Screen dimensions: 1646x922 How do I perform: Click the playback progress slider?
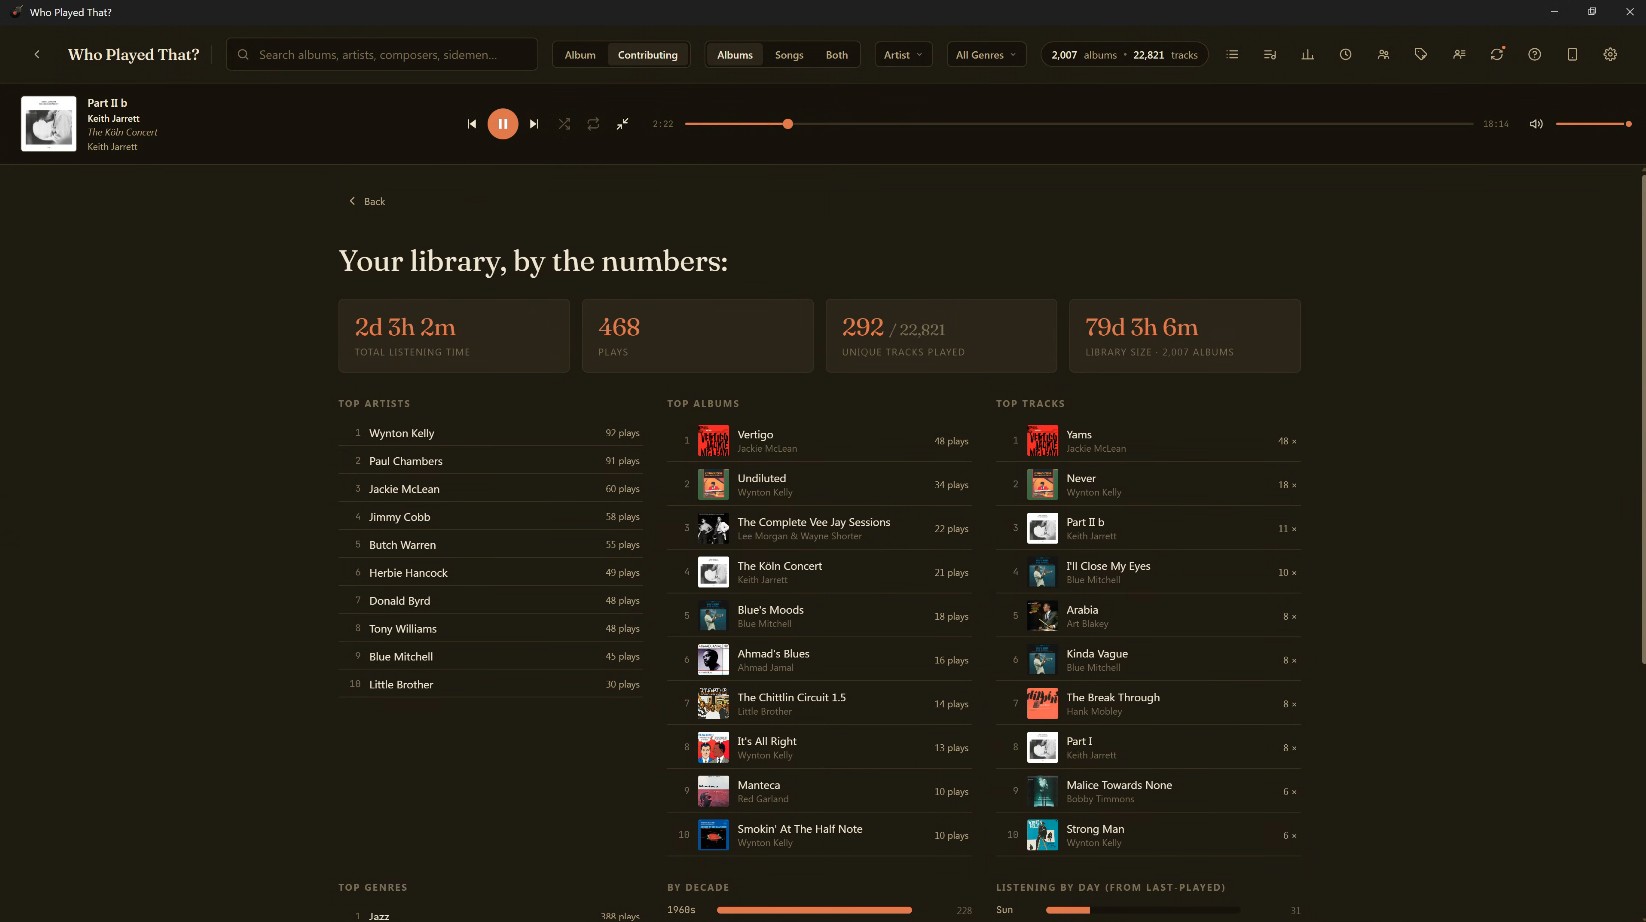point(1079,124)
